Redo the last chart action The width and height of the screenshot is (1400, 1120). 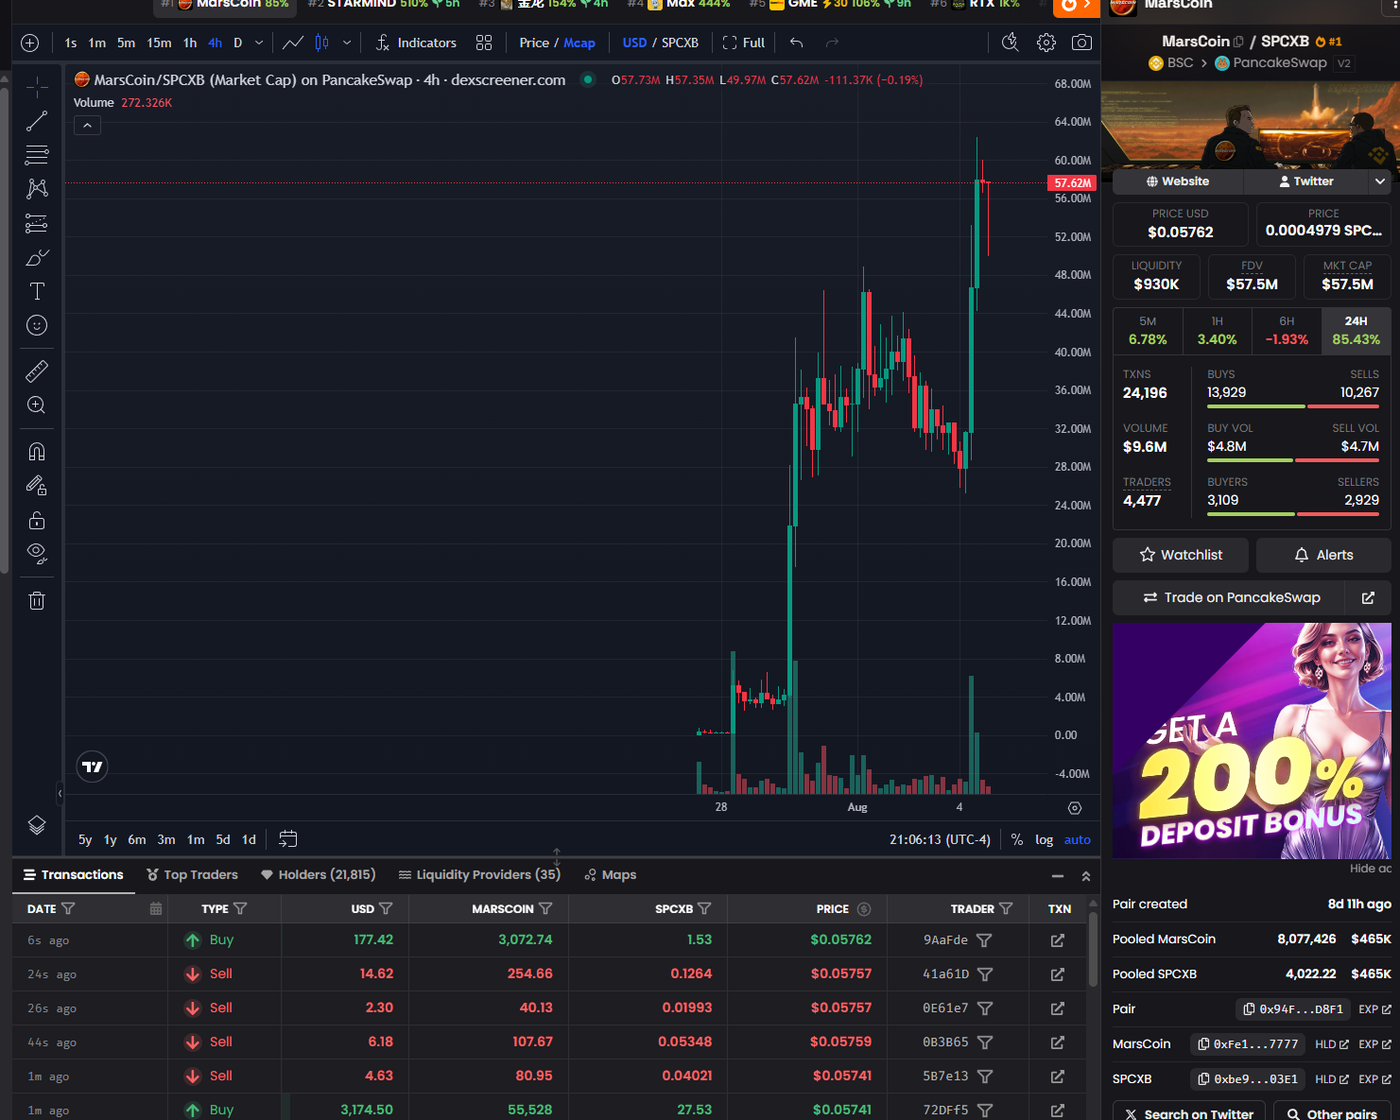(x=832, y=43)
